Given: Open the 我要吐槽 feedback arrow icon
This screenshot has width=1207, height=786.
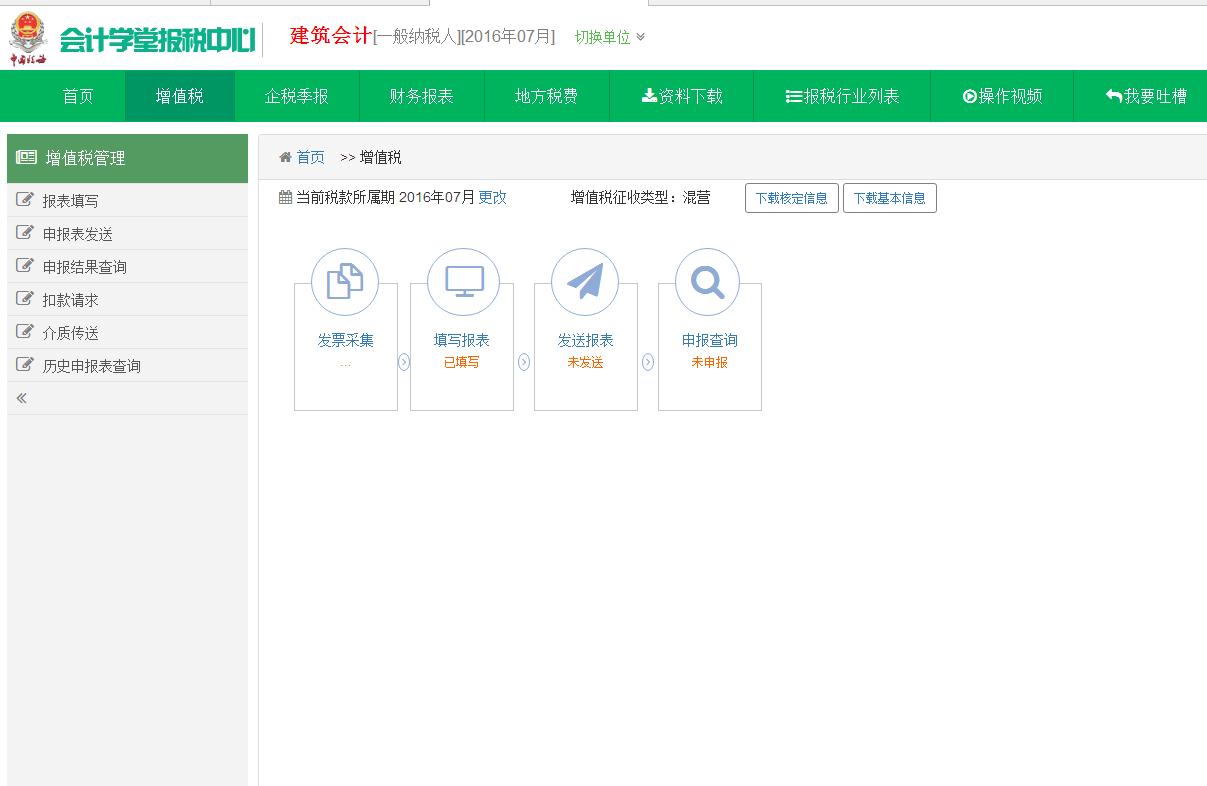Looking at the screenshot, I should [1112, 95].
